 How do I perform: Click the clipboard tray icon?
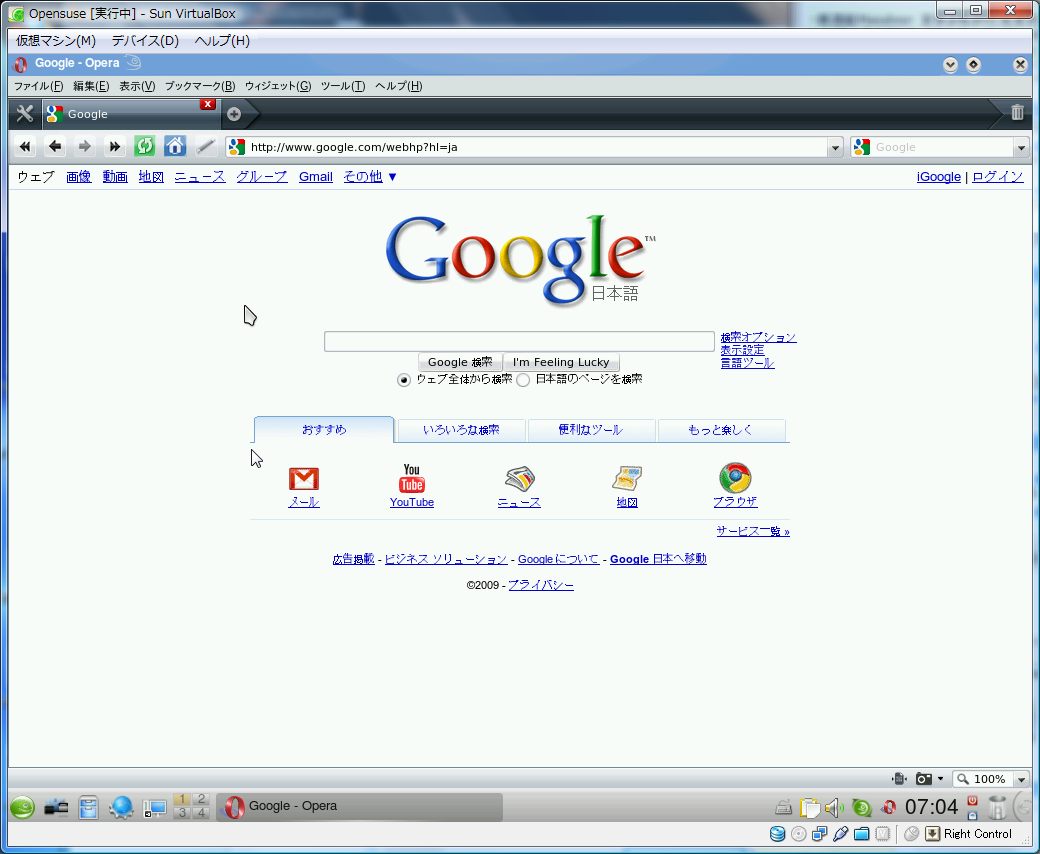click(x=809, y=808)
